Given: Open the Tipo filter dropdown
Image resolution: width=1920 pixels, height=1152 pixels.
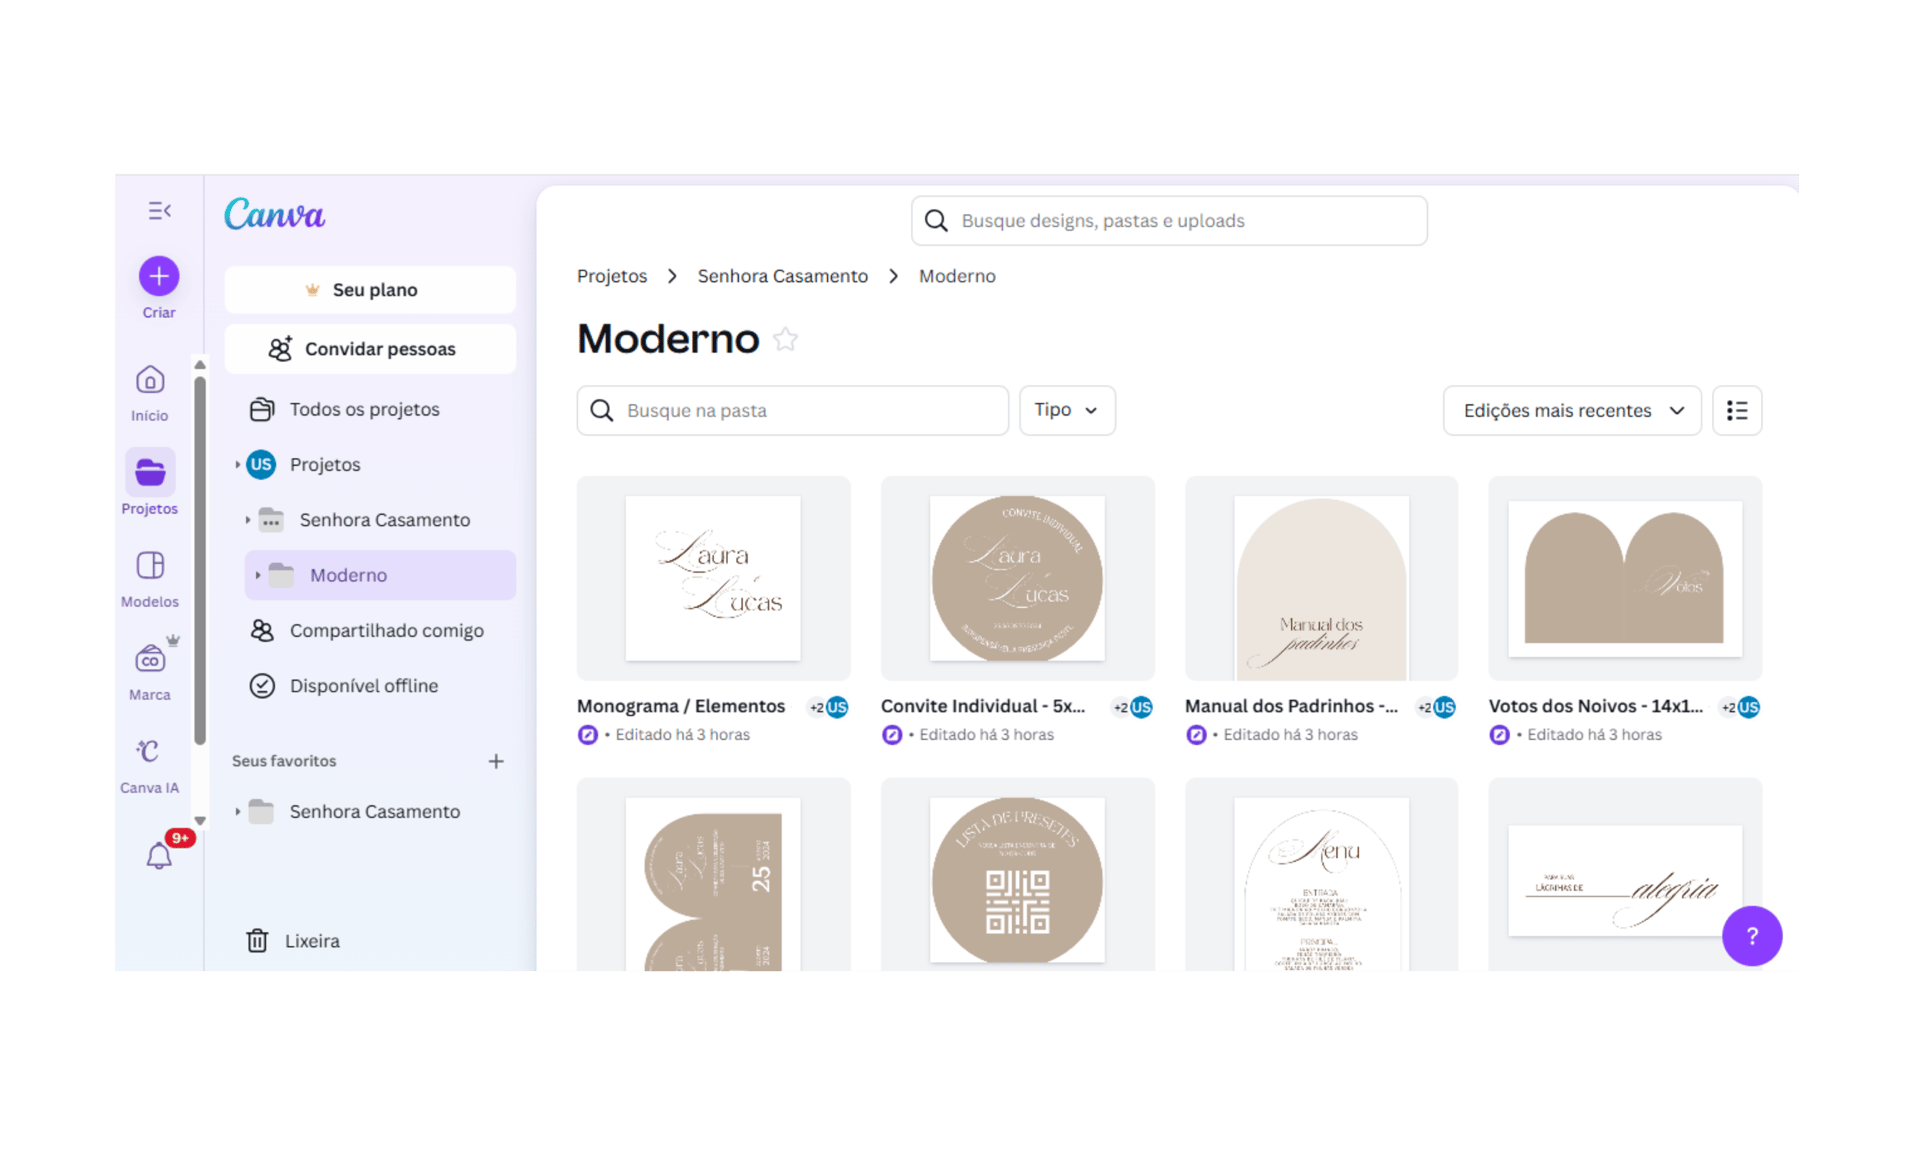Looking at the screenshot, I should (x=1066, y=411).
